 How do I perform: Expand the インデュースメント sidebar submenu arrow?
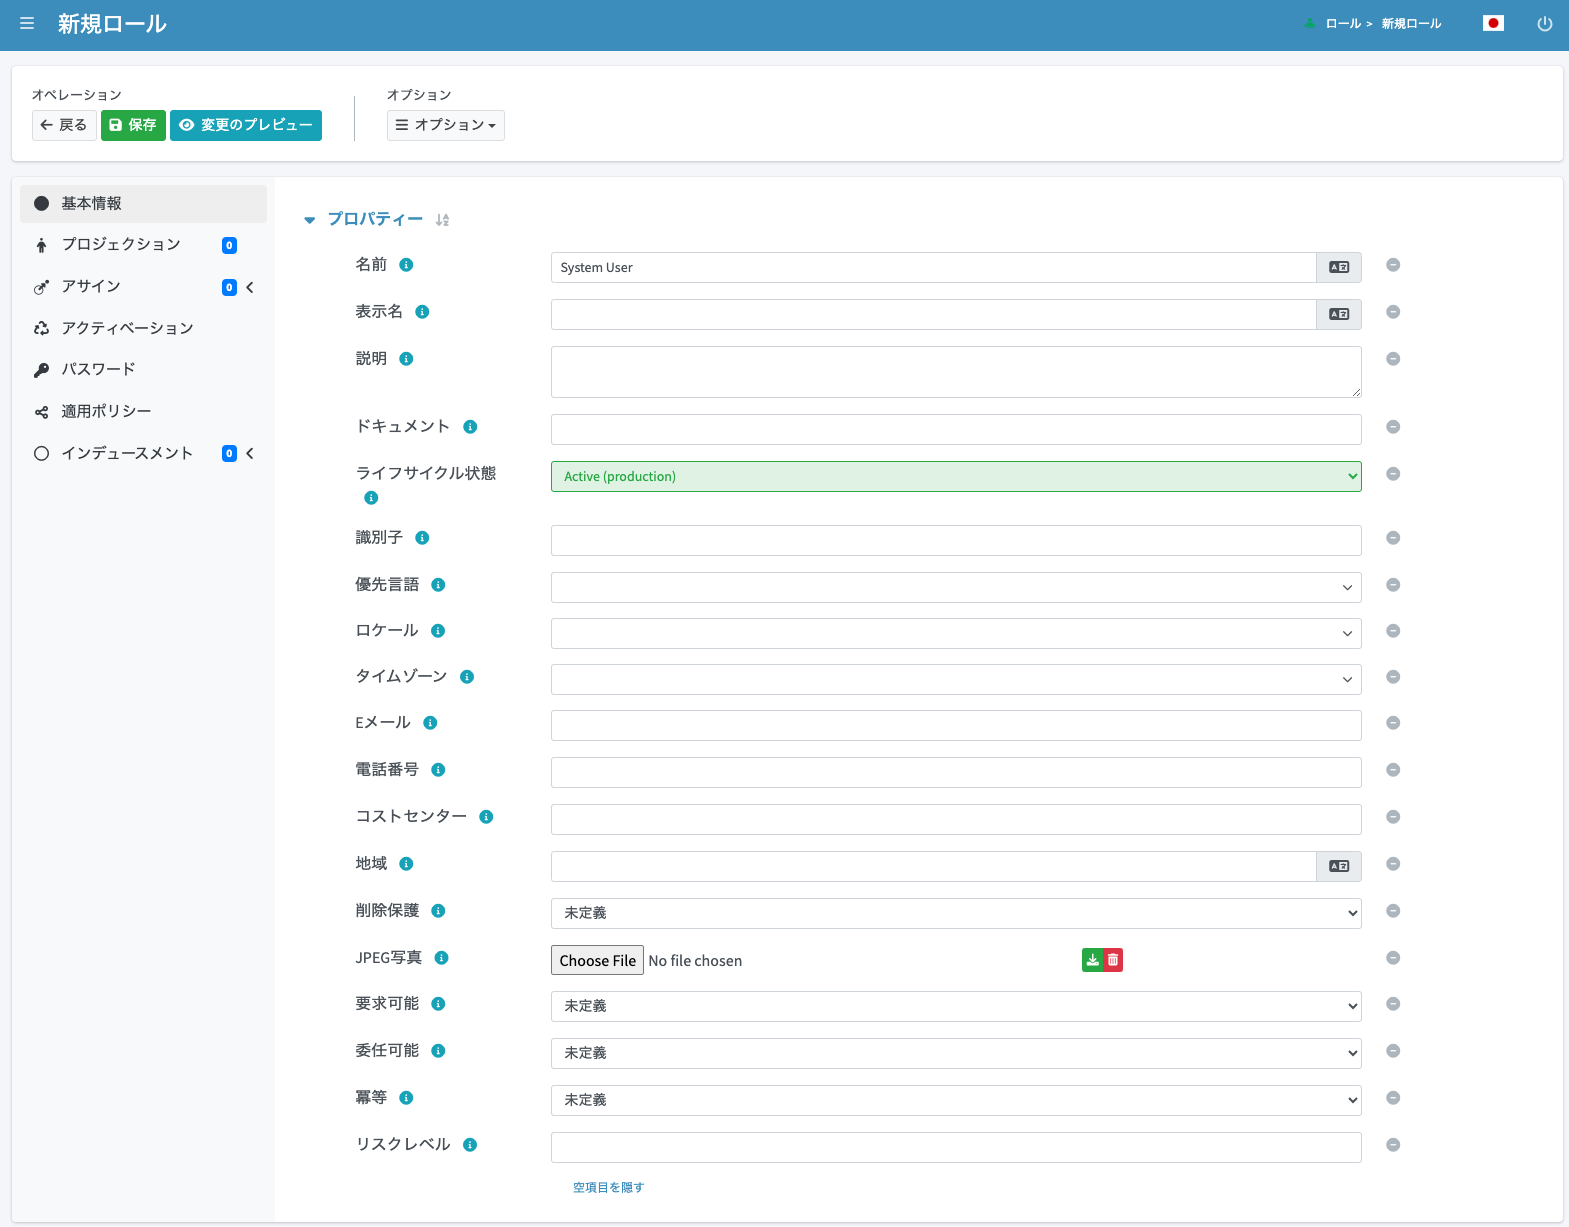[250, 453]
